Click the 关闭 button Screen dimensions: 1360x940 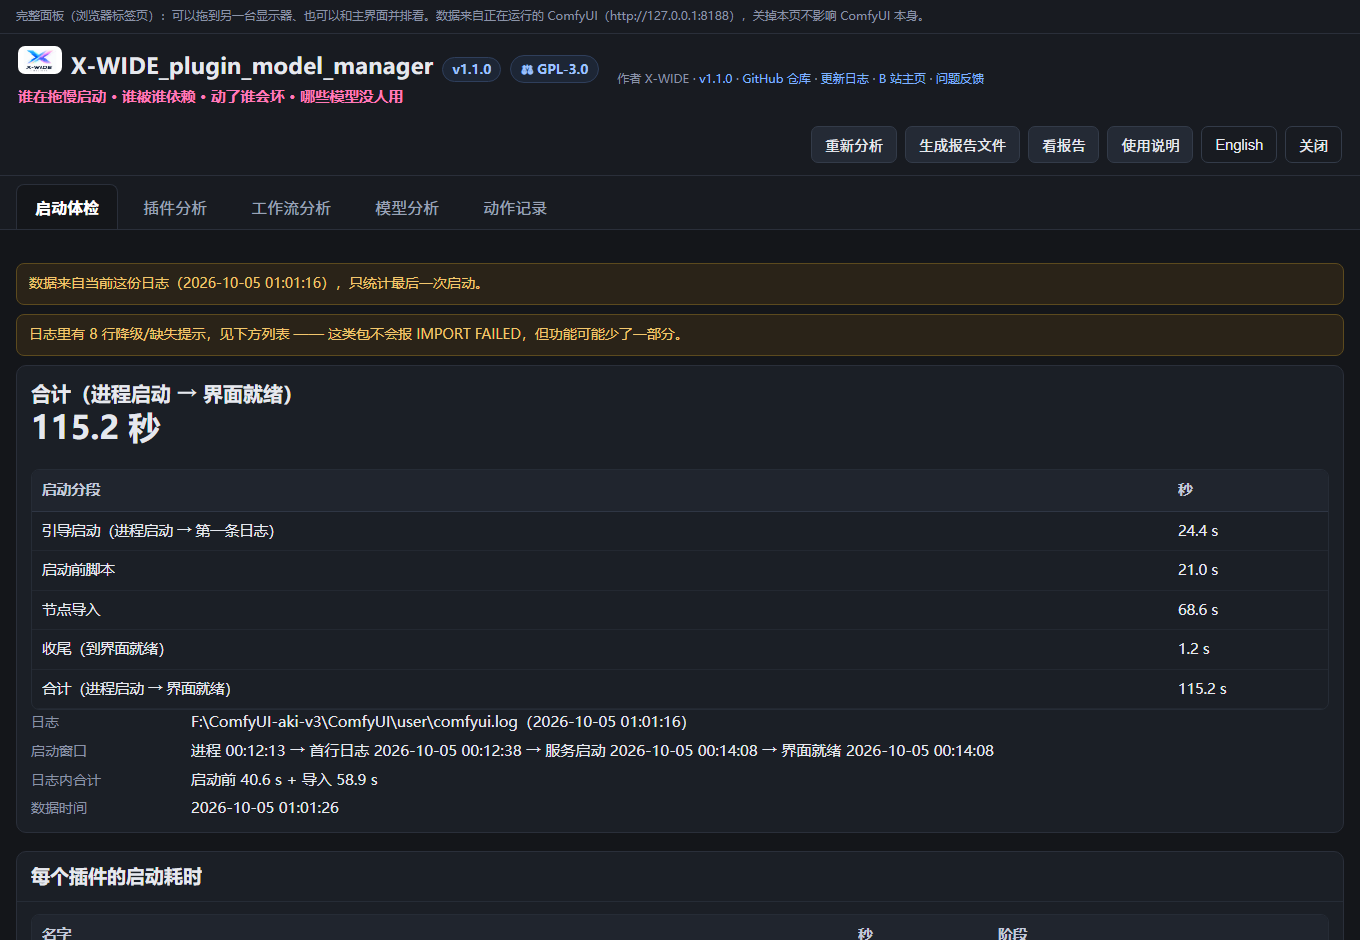tap(1313, 145)
